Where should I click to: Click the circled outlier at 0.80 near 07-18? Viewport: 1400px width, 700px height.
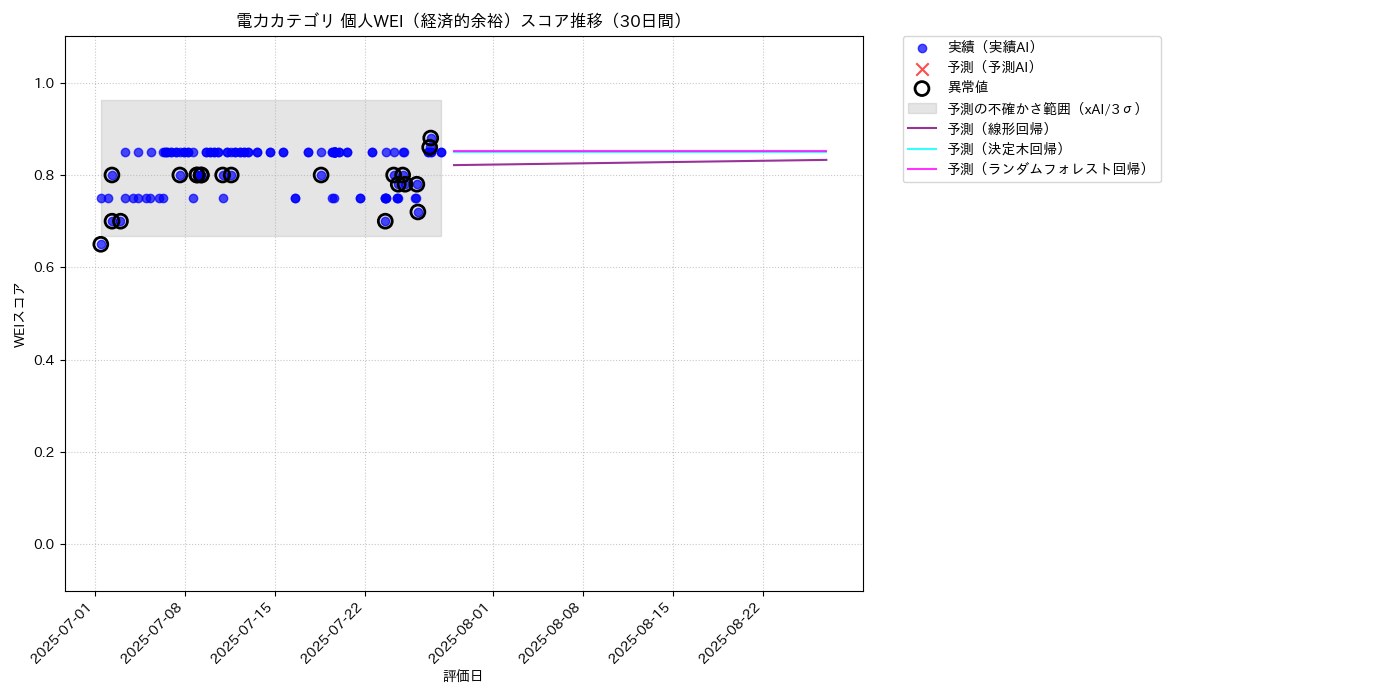click(x=321, y=175)
